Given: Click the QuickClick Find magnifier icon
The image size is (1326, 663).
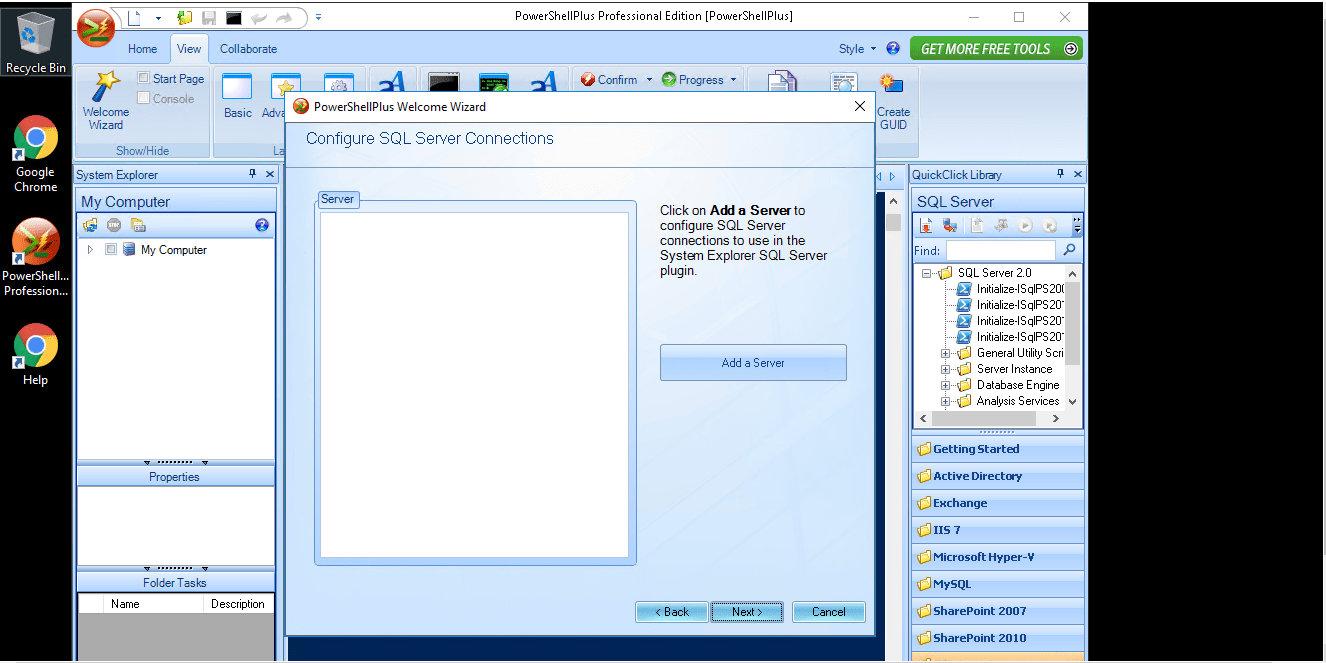Looking at the screenshot, I should tap(1069, 250).
